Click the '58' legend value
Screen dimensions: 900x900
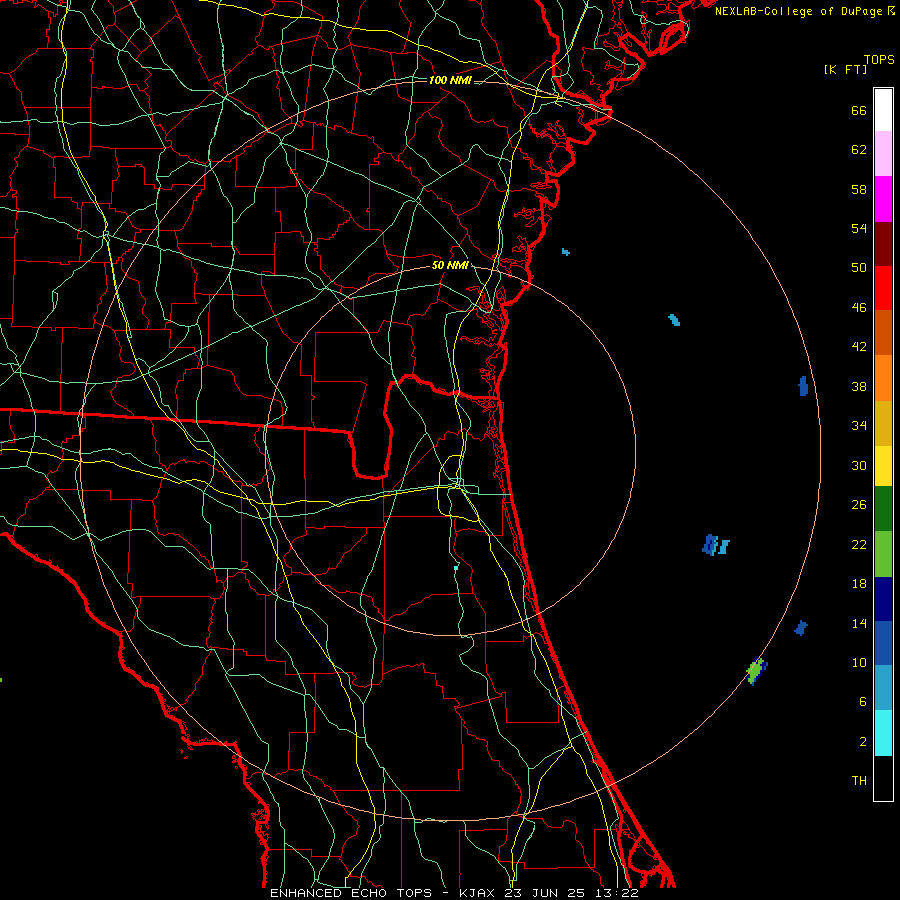pyautogui.click(x=859, y=189)
